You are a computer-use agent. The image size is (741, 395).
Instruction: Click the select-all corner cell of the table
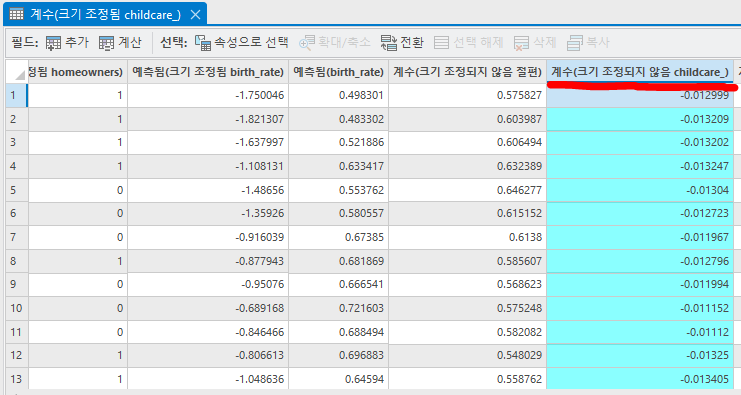pos(17,72)
